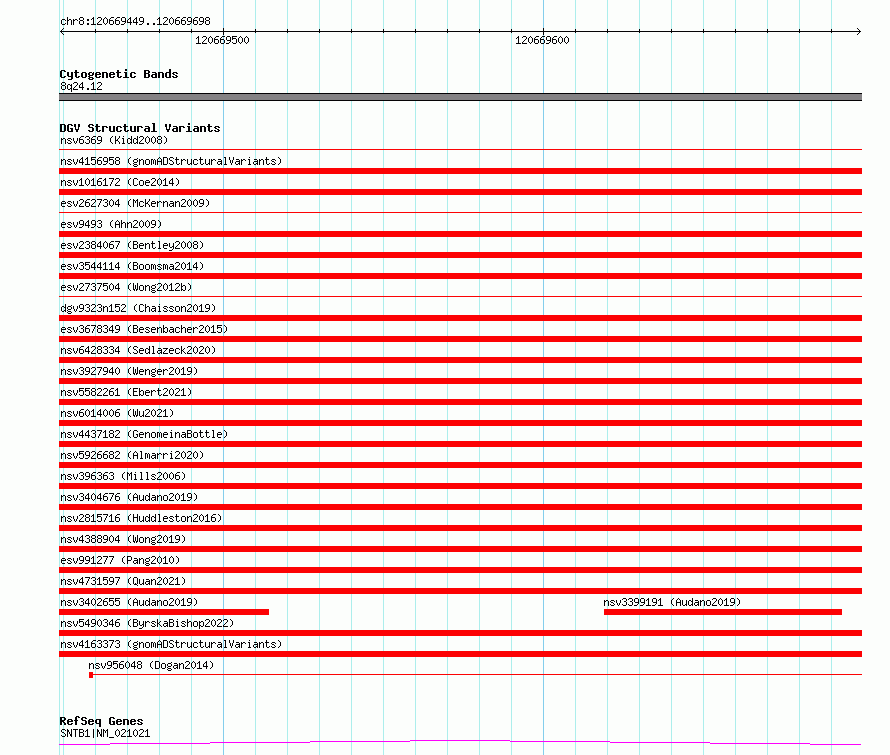Open nsv4437182 (GenomeinaBottle) variant
890x755 pixels.
click(x=144, y=434)
